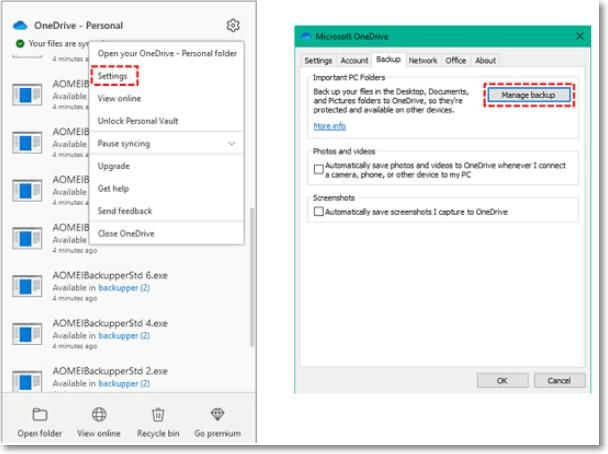This screenshot has width=608, height=454.
Task: Open the OneDrive settings gear icon
Action: (233, 25)
